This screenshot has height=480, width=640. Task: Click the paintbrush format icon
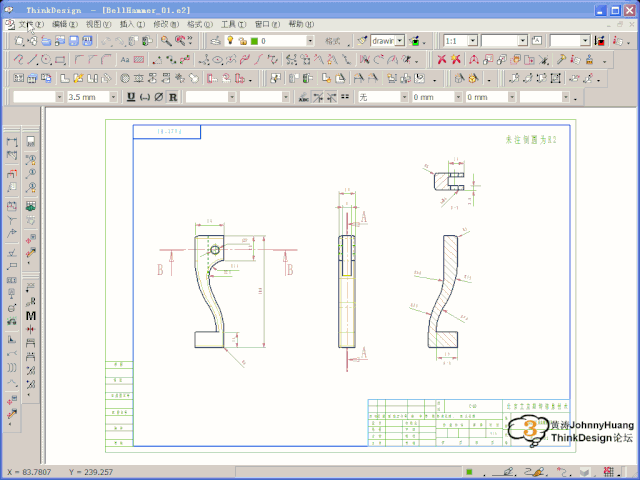362,41
